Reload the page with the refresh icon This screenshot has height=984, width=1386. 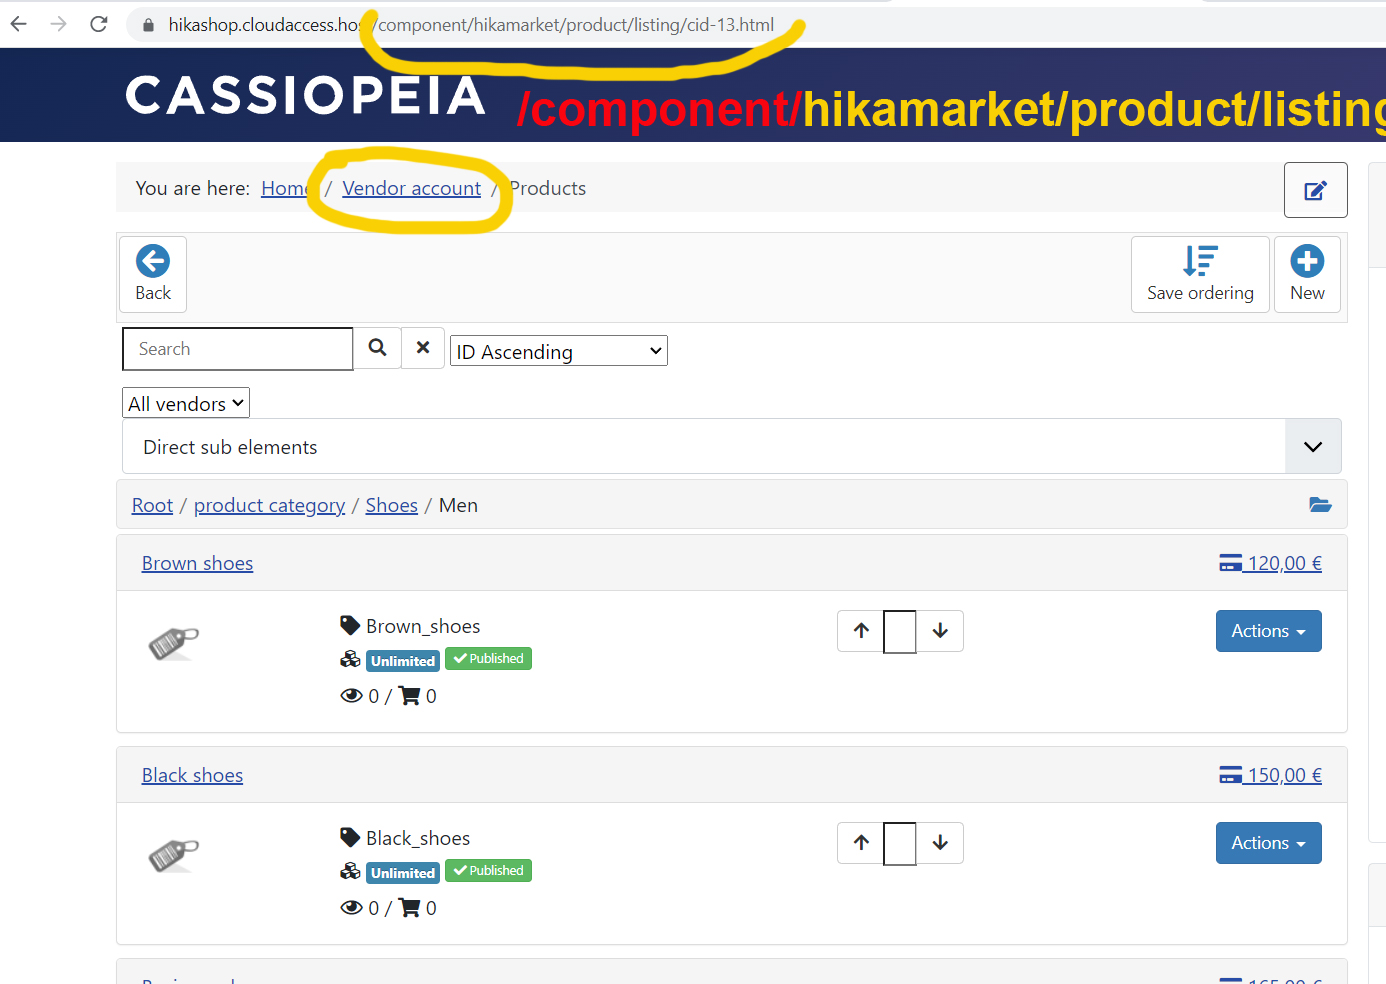(99, 24)
